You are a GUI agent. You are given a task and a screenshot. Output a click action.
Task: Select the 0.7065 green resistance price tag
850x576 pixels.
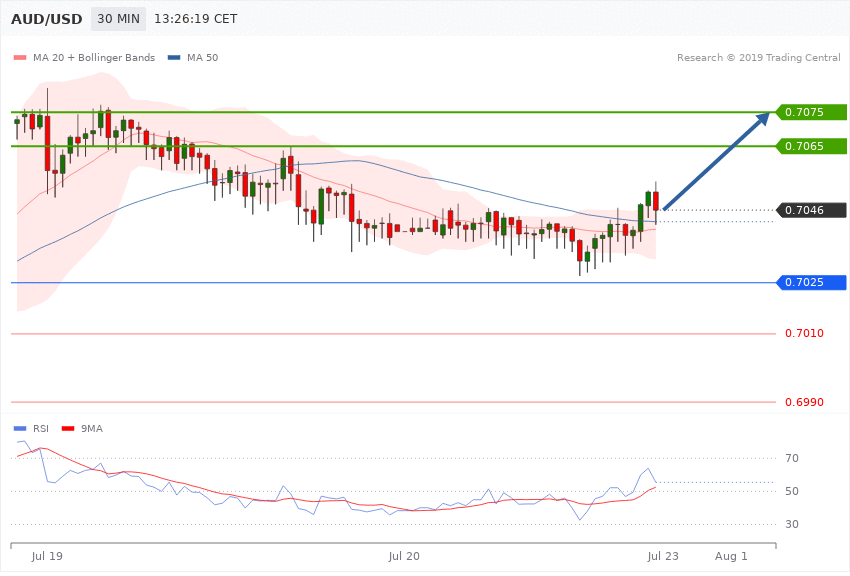point(811,146)
